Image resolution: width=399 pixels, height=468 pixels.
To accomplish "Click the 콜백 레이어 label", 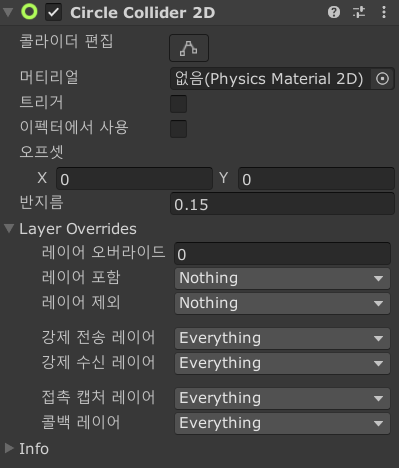I will [x=81, y=422].
